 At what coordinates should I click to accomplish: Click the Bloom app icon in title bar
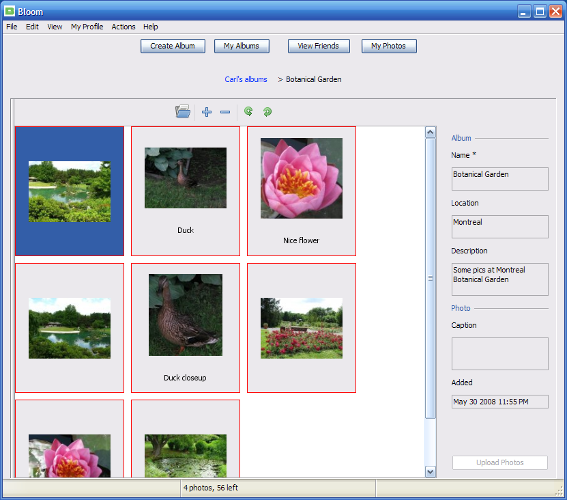click(10, 12)
